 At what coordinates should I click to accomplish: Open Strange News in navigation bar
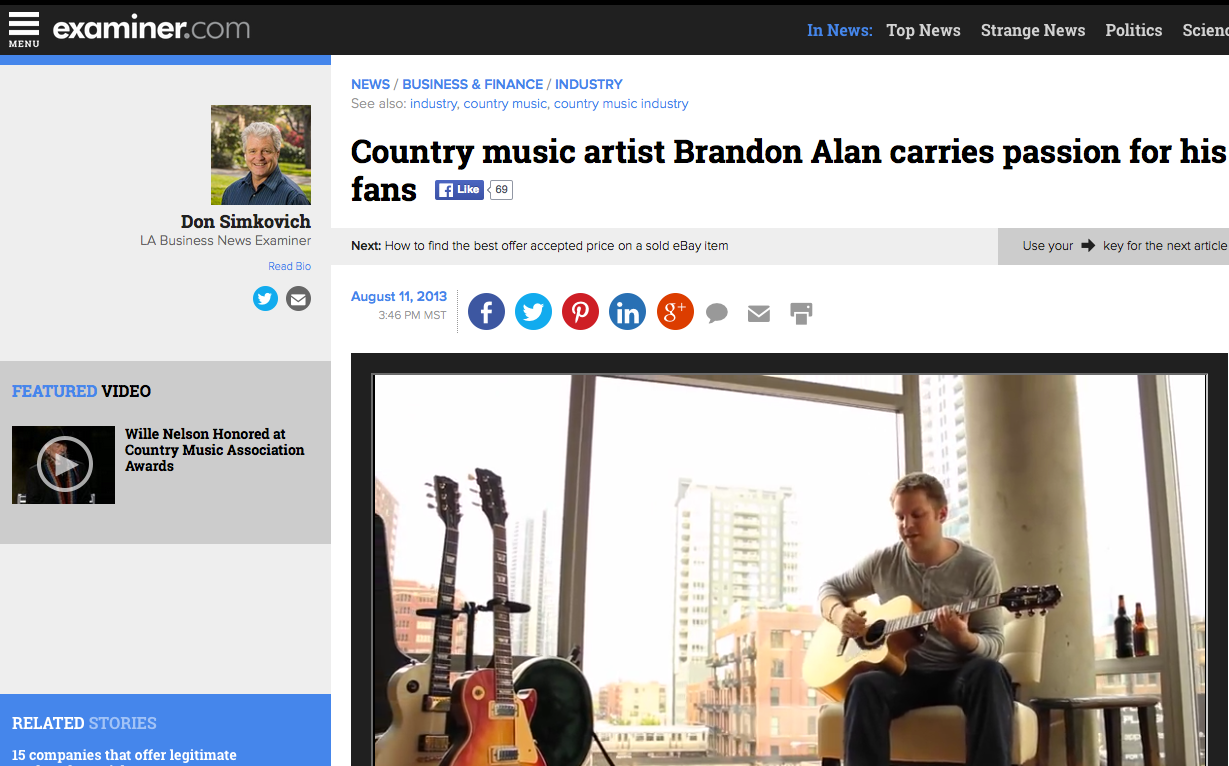click(x=1033, y=30)
